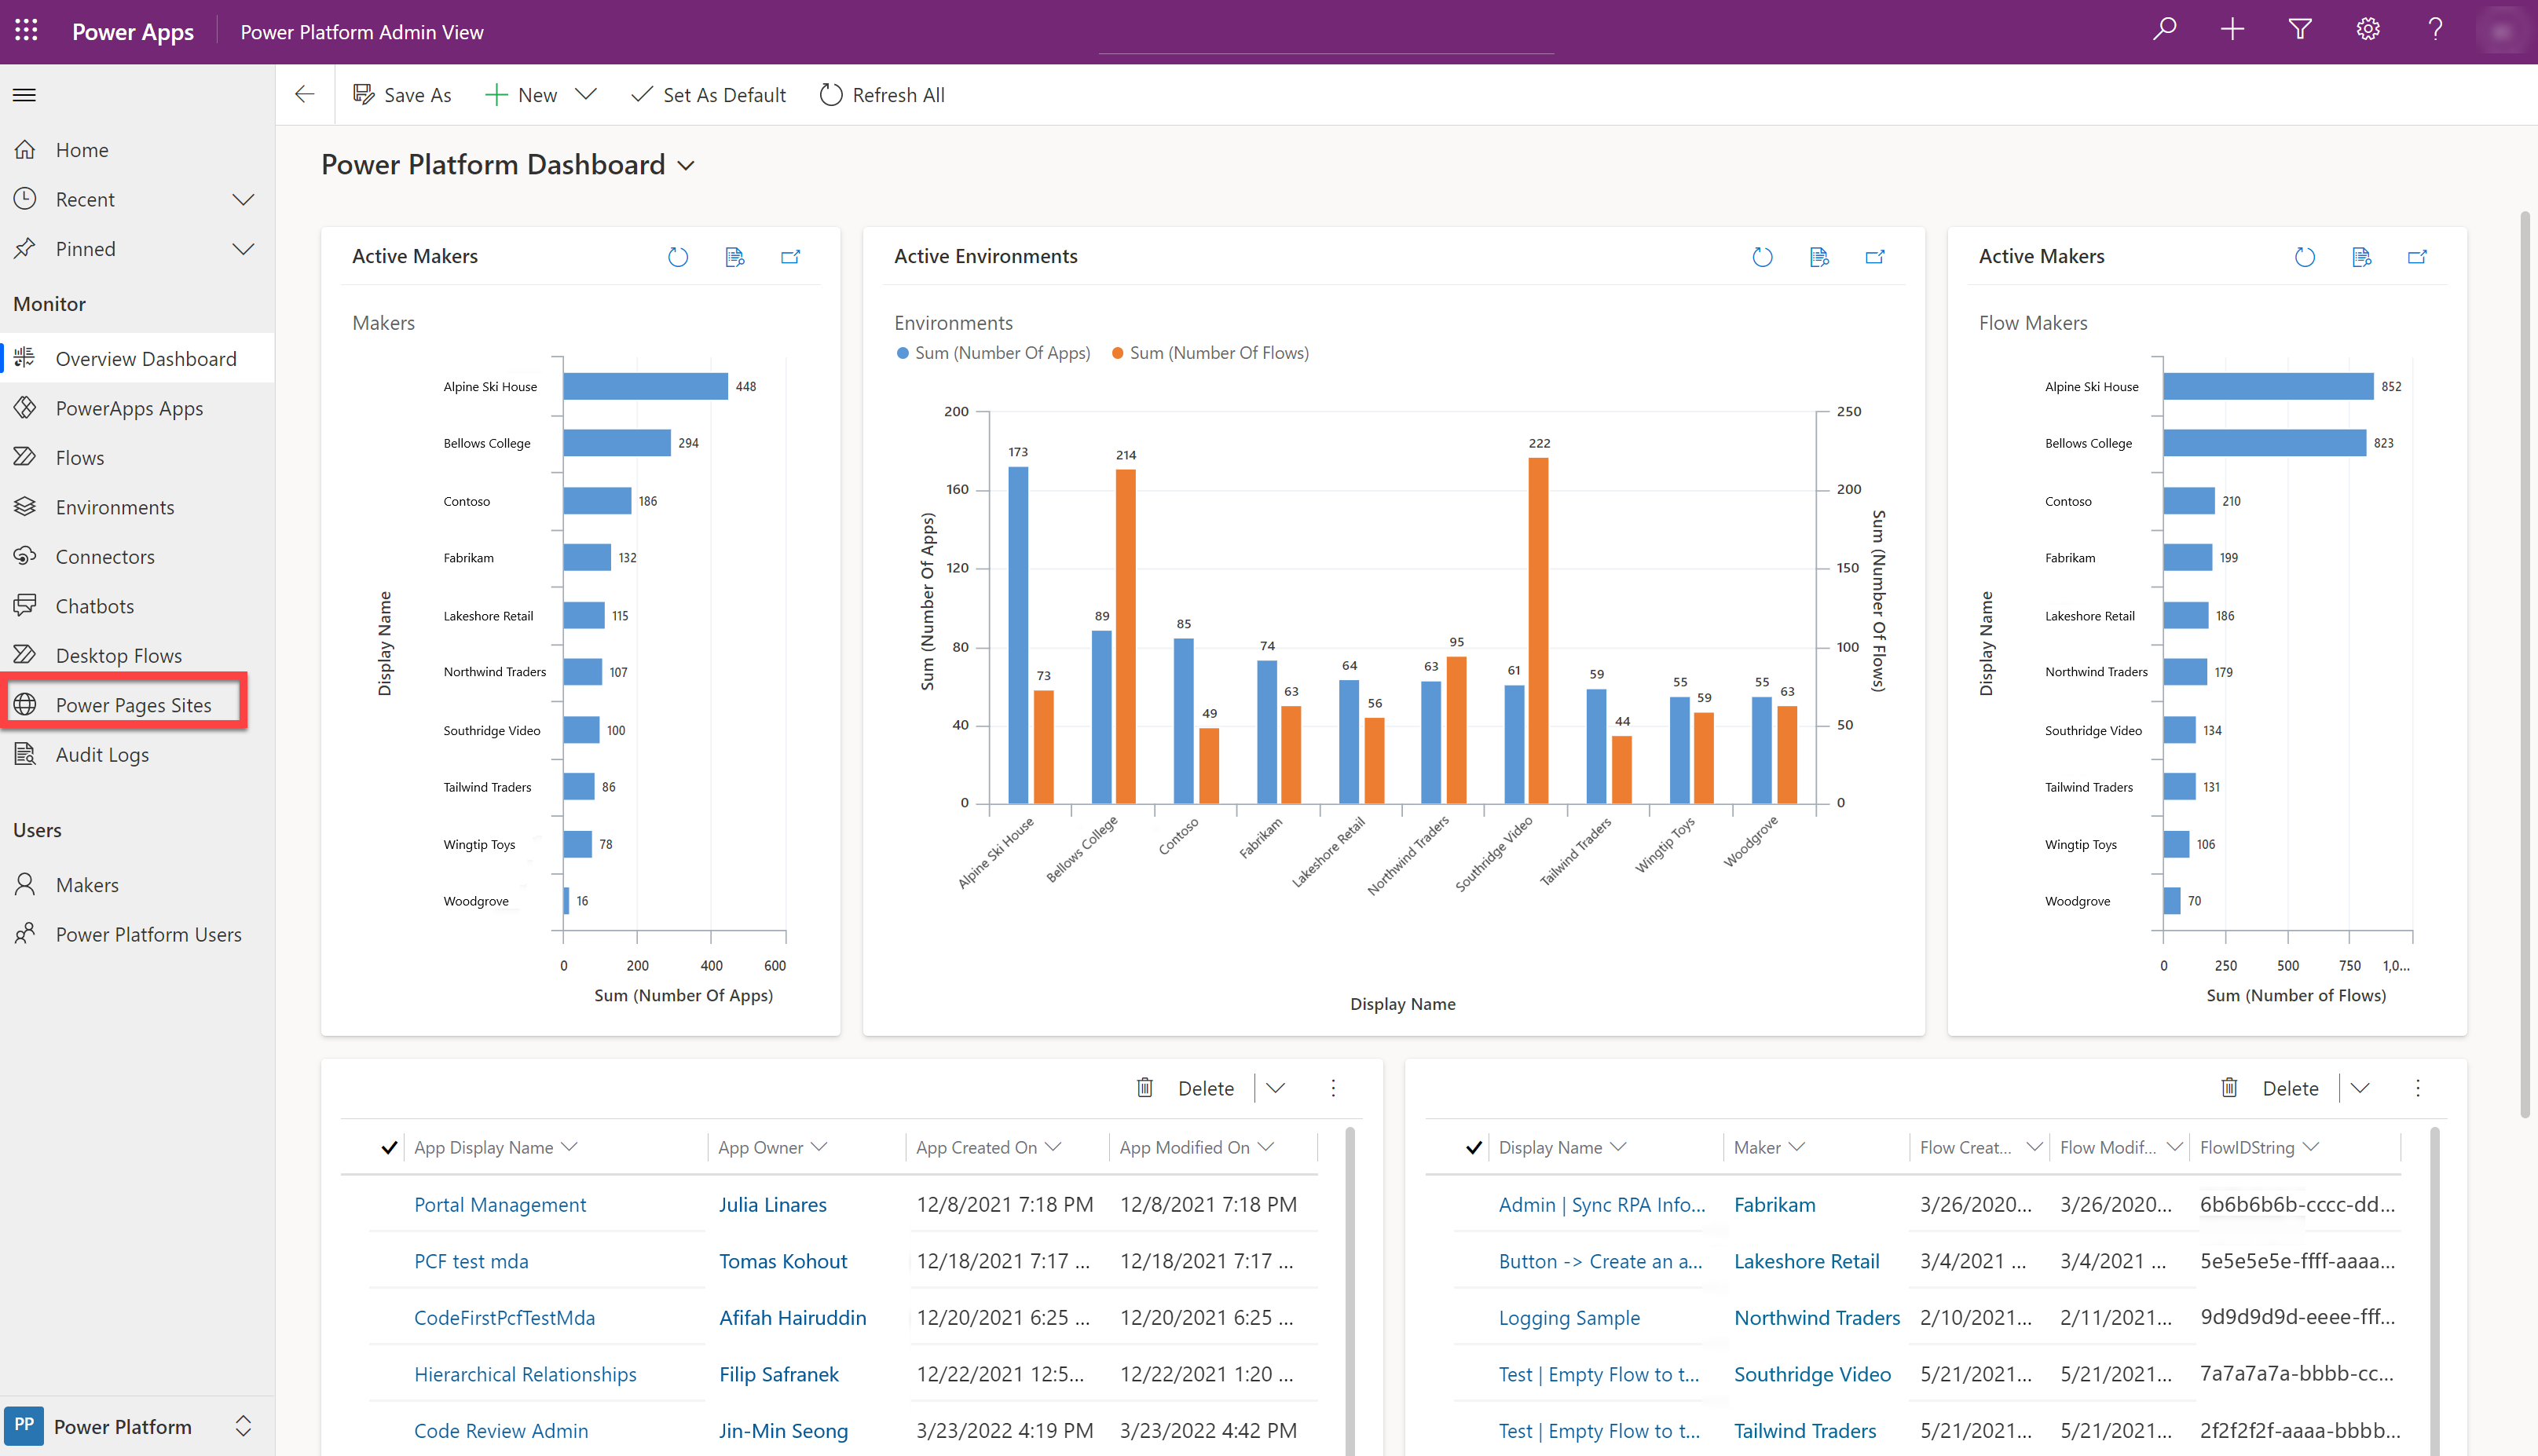
Task: Click the Refresh All icon button
Action: 832,94
